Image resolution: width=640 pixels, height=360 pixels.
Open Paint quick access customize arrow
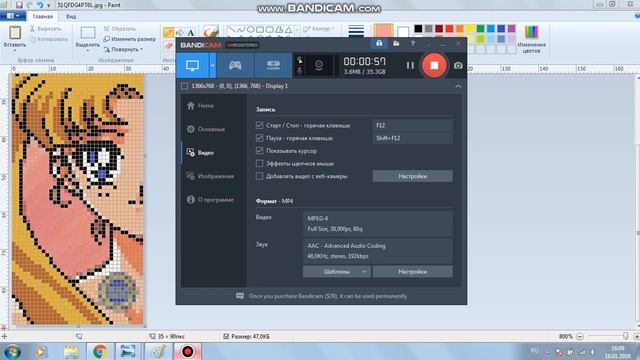point(49,6)
